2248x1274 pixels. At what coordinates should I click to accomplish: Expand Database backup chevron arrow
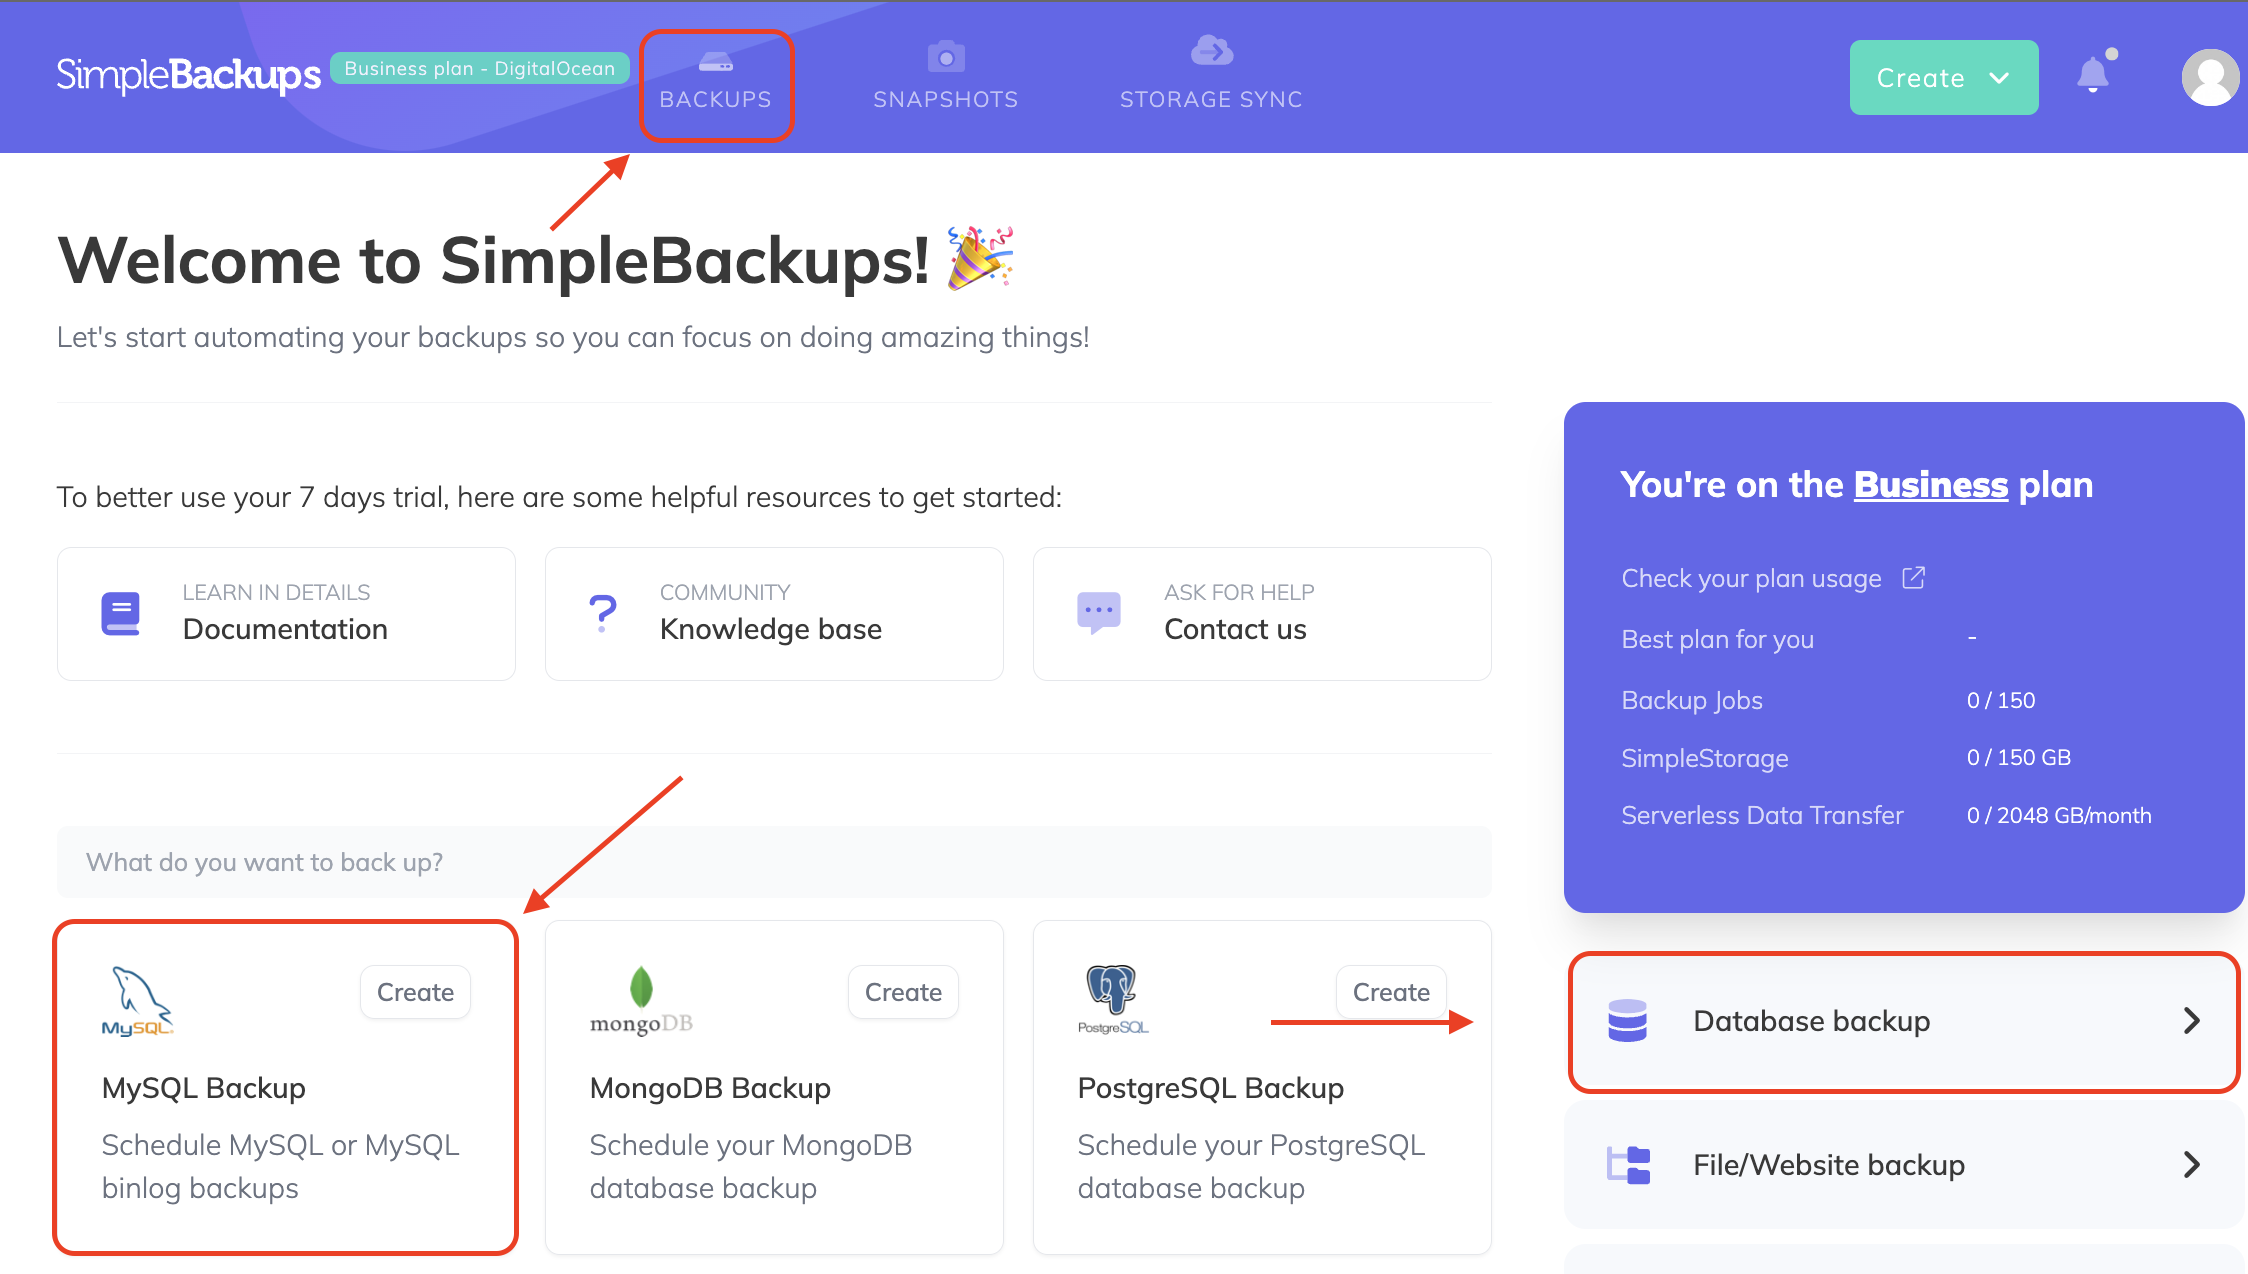pyautogui.click(x=2191, y=1021)
